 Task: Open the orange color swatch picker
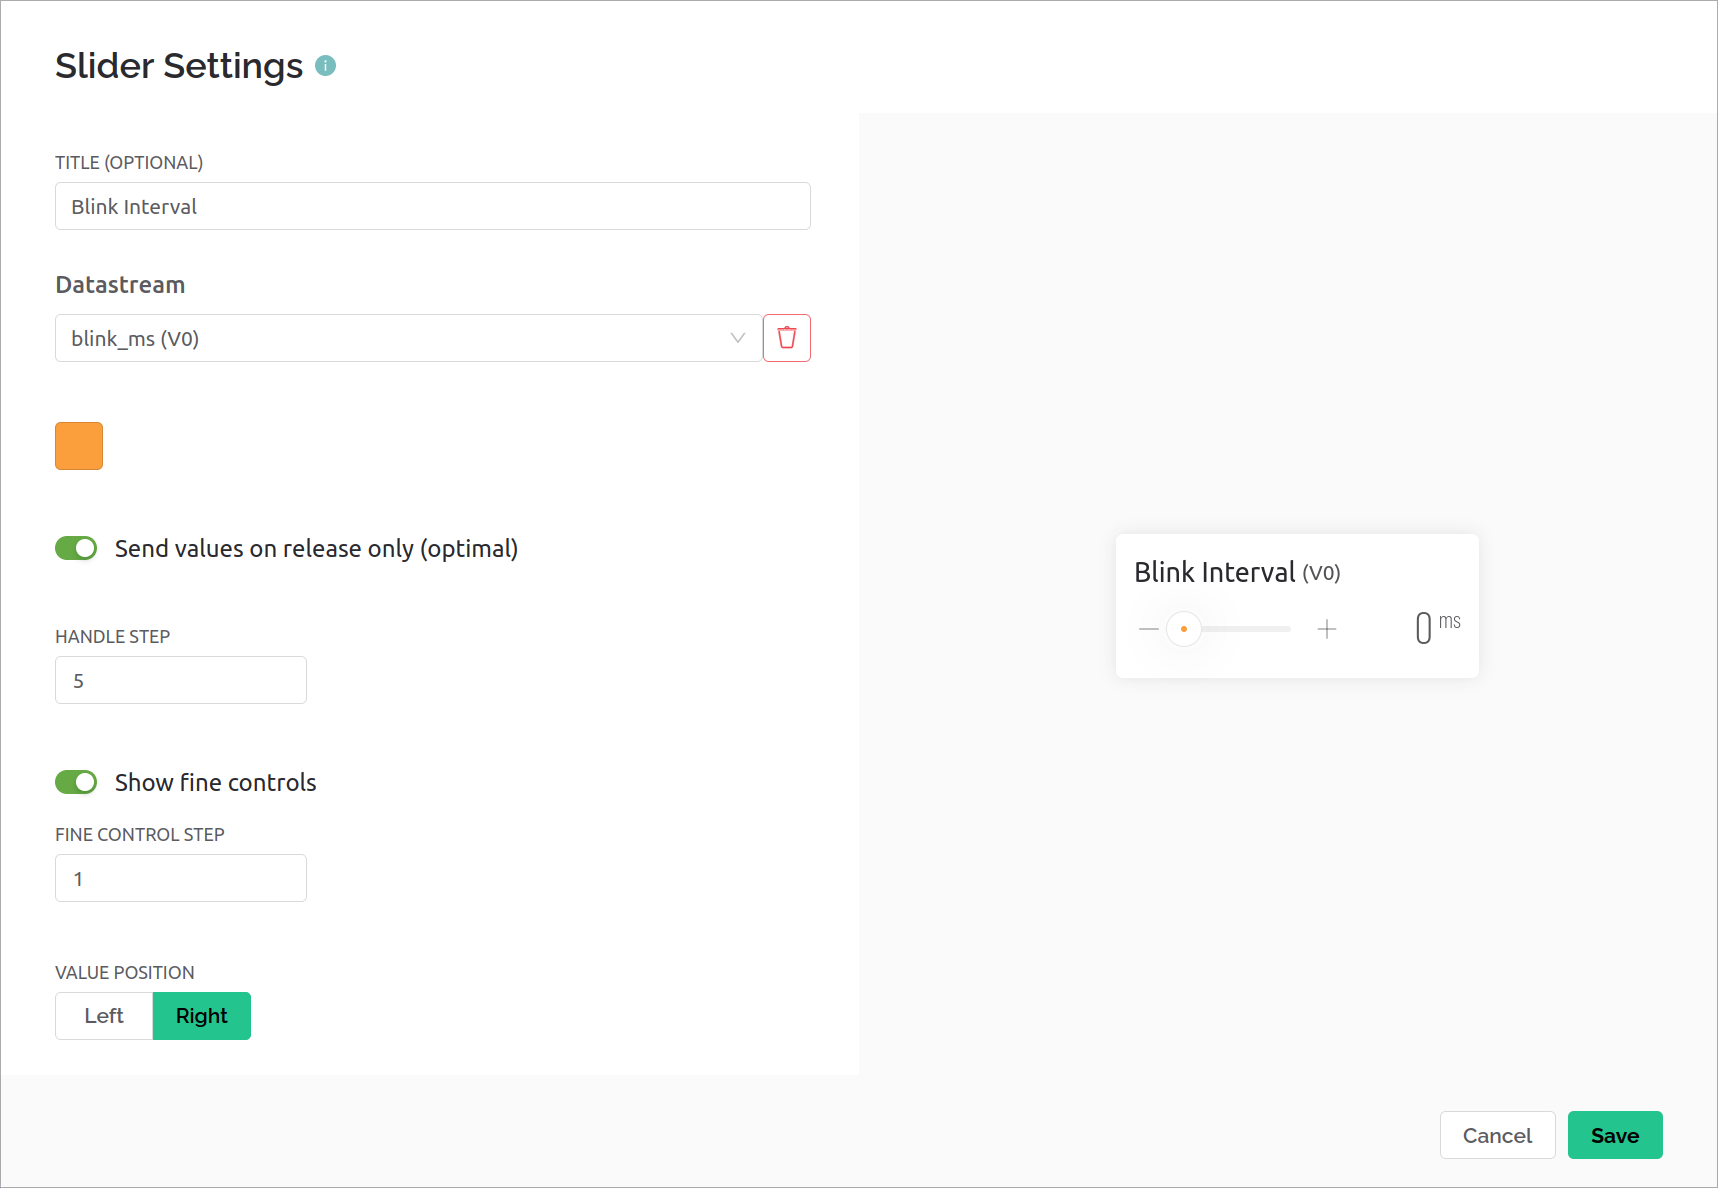(x=78, y=446)
